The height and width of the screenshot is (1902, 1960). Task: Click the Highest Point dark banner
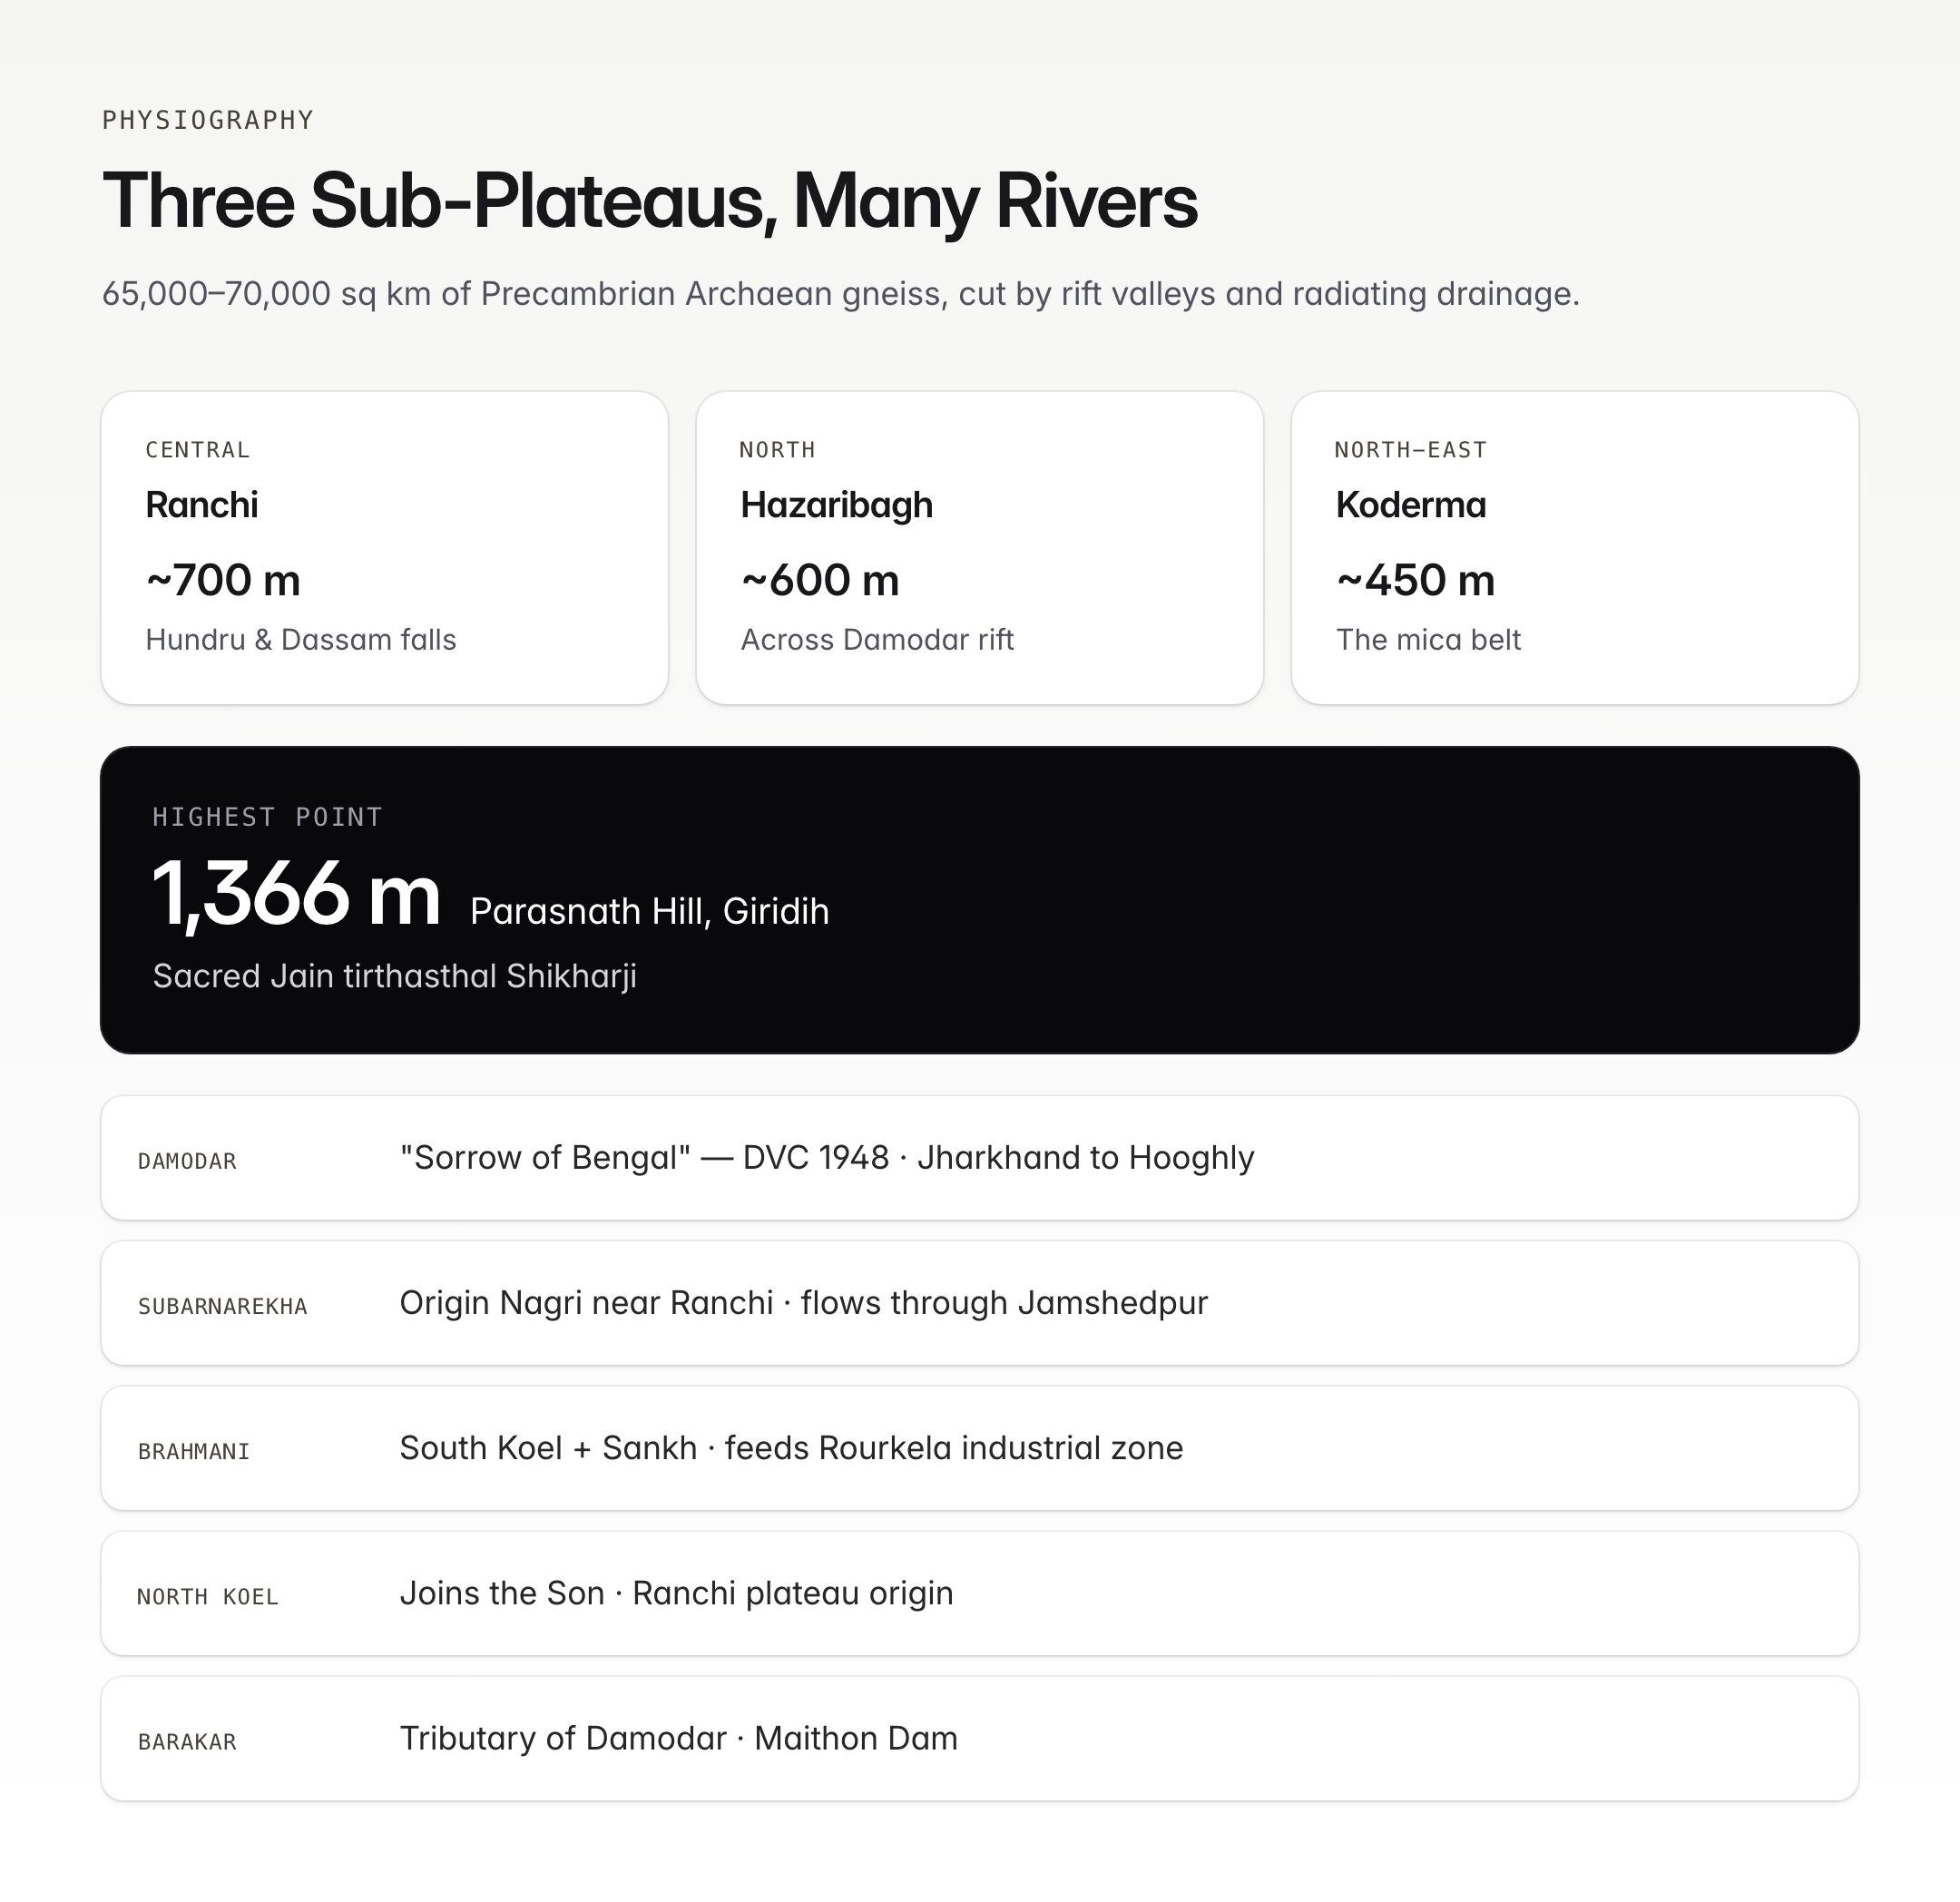tap(980, 900)
